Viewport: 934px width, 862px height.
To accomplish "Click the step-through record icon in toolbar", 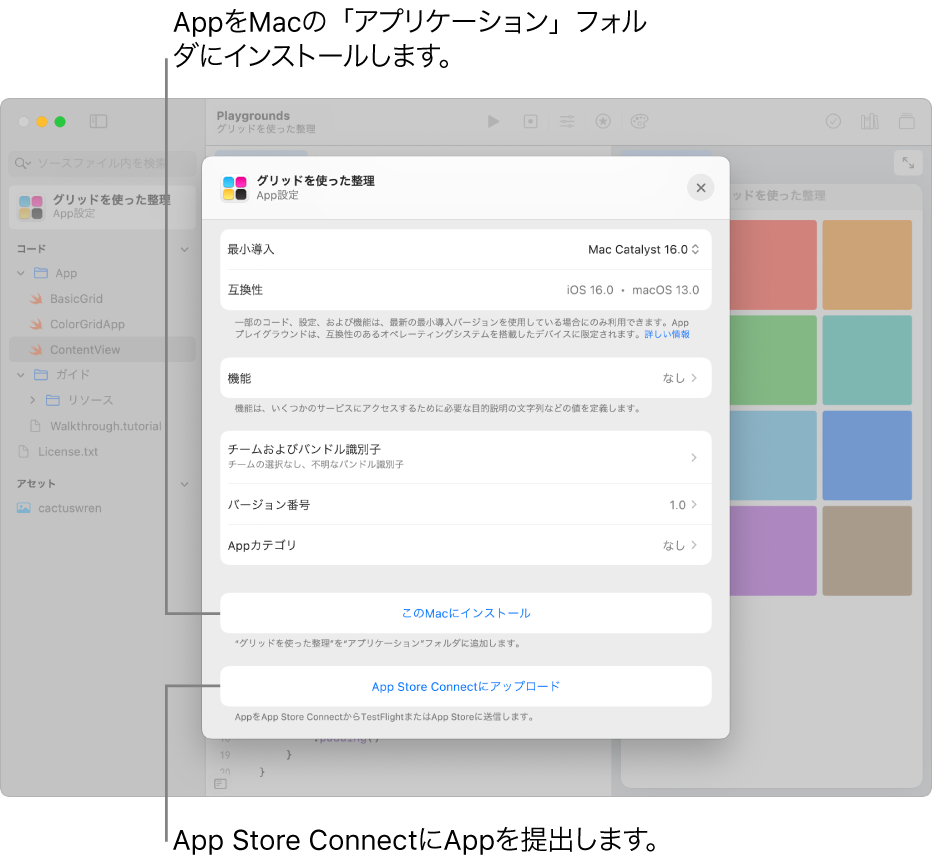I will pos(530,122).
